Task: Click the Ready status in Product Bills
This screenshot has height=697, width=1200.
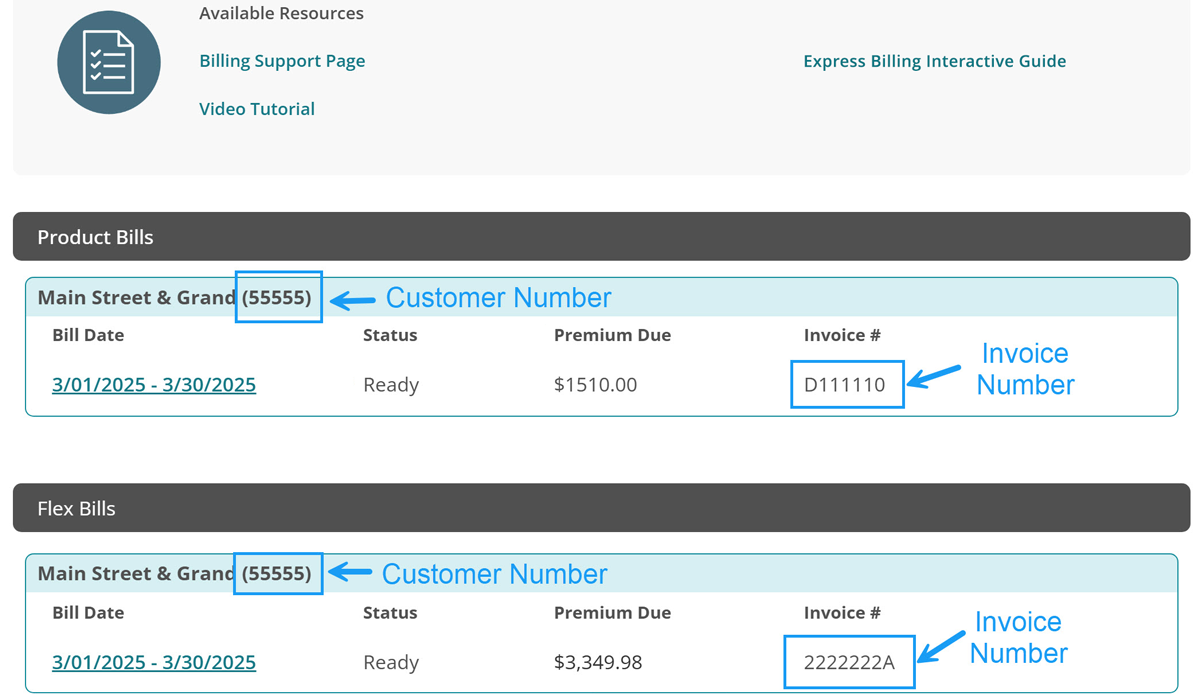Action: 391,385
